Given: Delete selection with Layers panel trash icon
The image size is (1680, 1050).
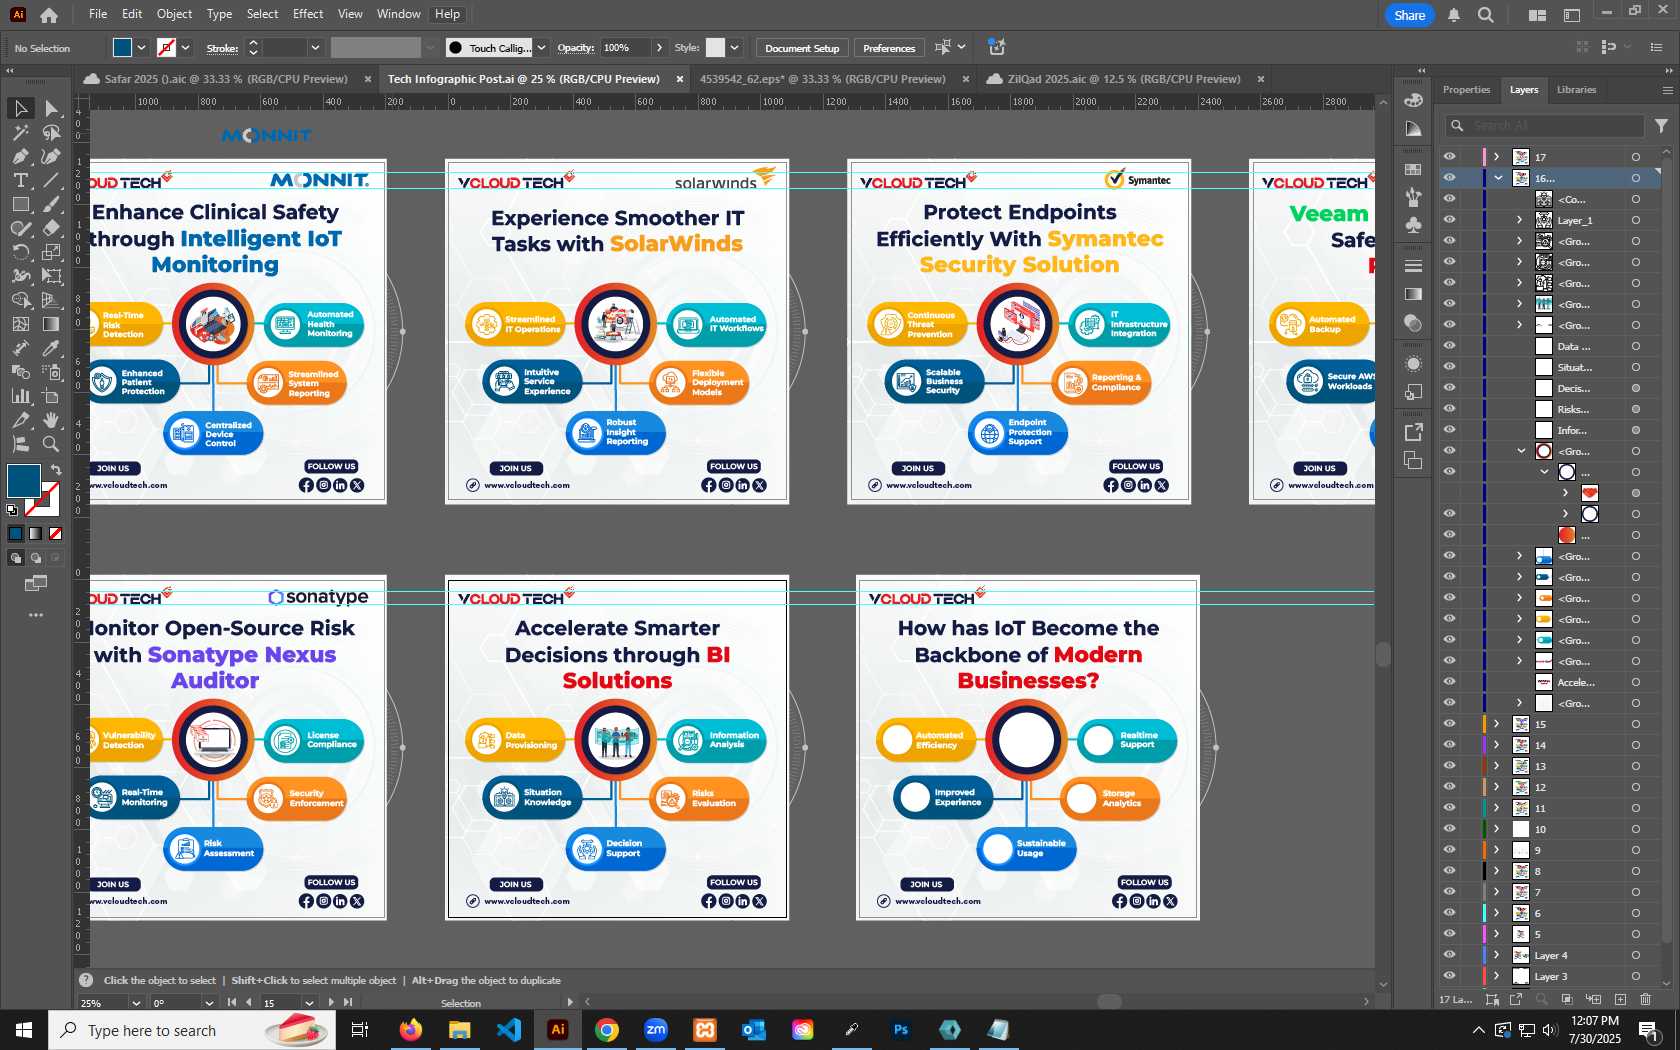Looking at the screenshot, I should [x=1646, y=999].
